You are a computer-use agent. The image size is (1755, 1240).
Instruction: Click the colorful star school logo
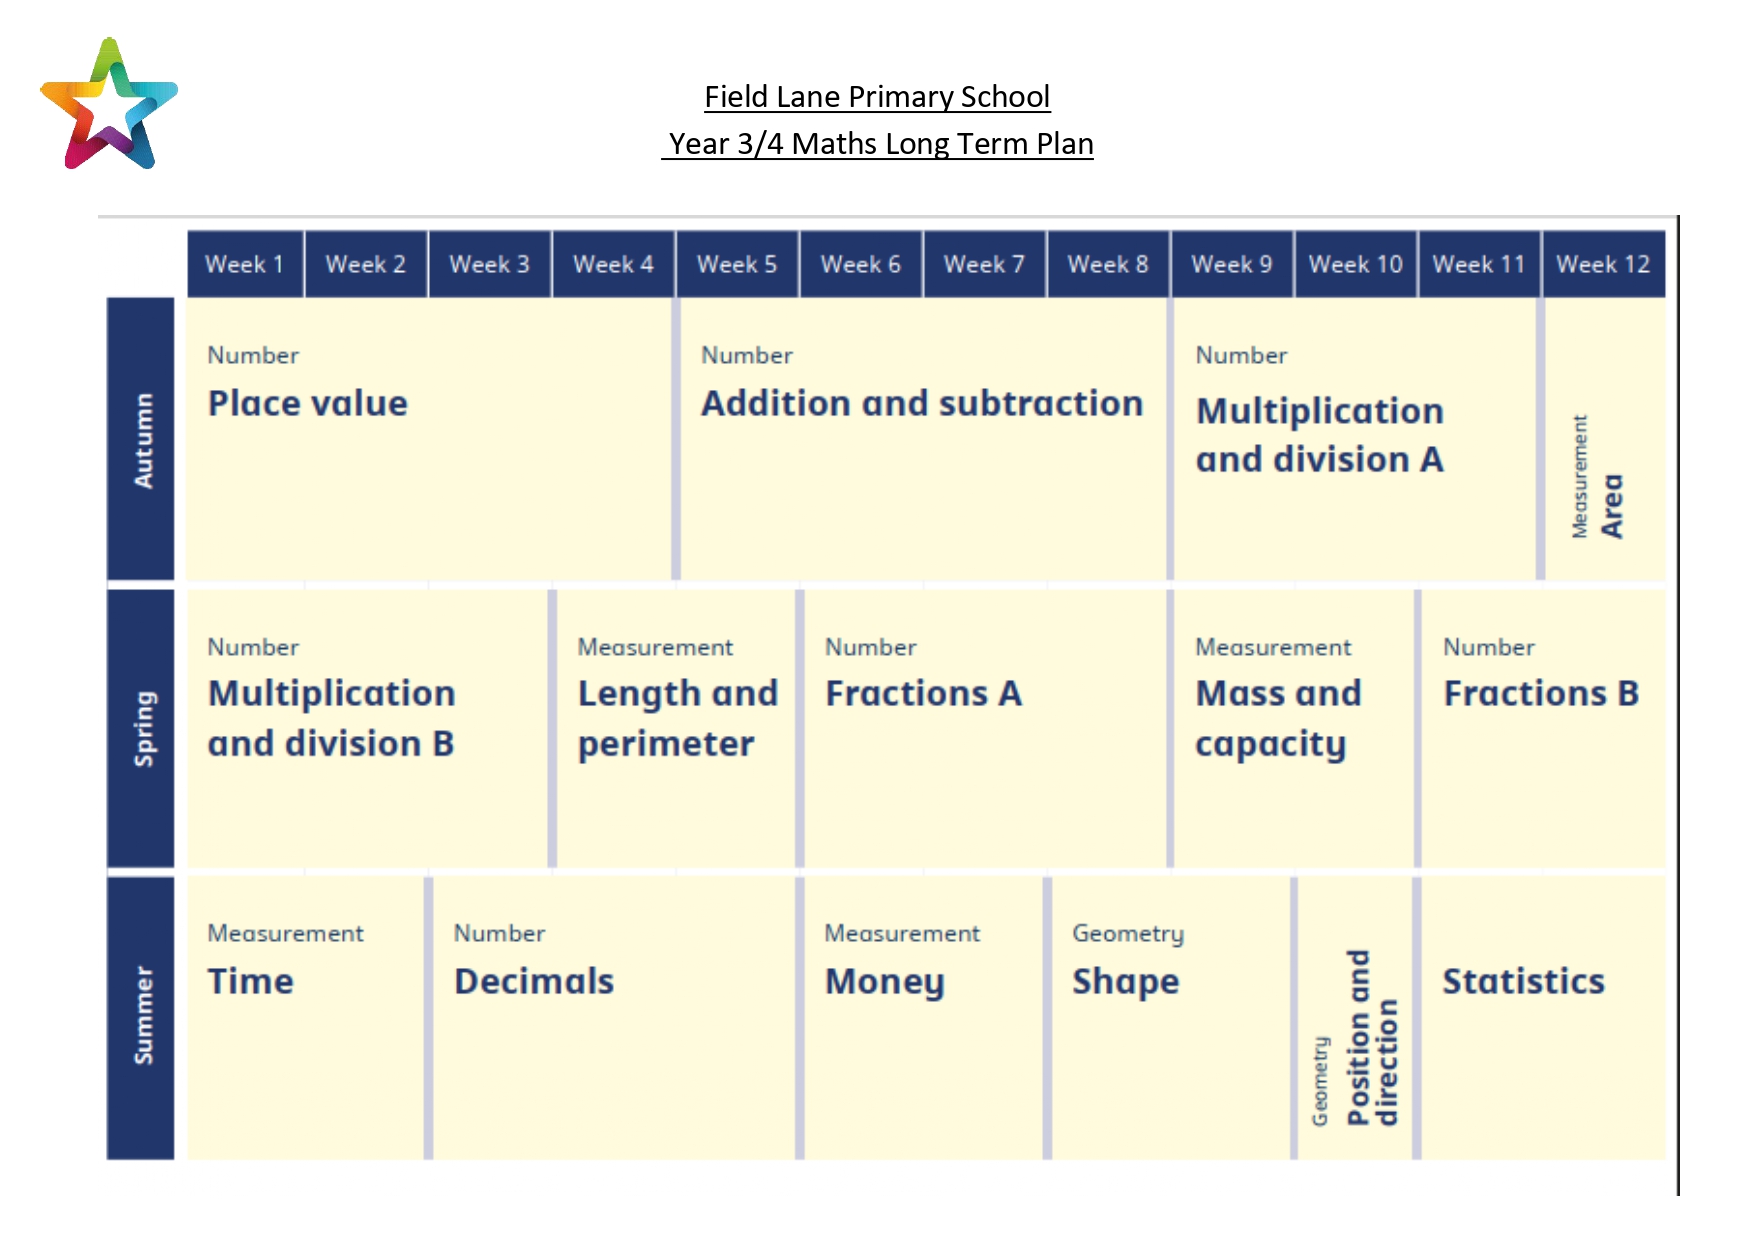109,104
